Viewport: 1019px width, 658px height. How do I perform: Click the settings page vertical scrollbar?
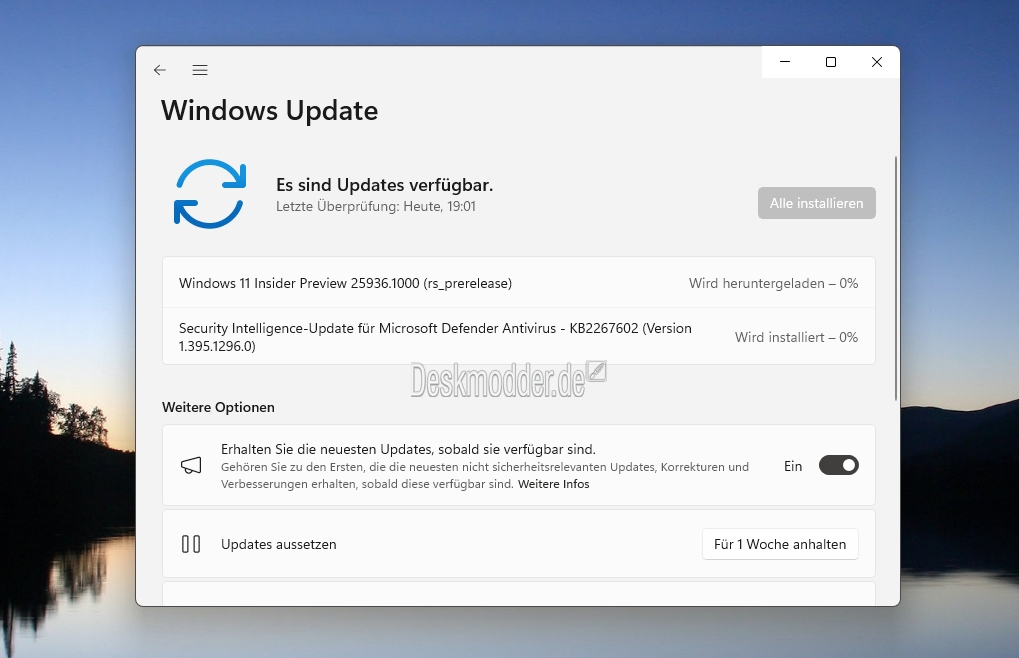pyautogui.click(x=896, y=278)
